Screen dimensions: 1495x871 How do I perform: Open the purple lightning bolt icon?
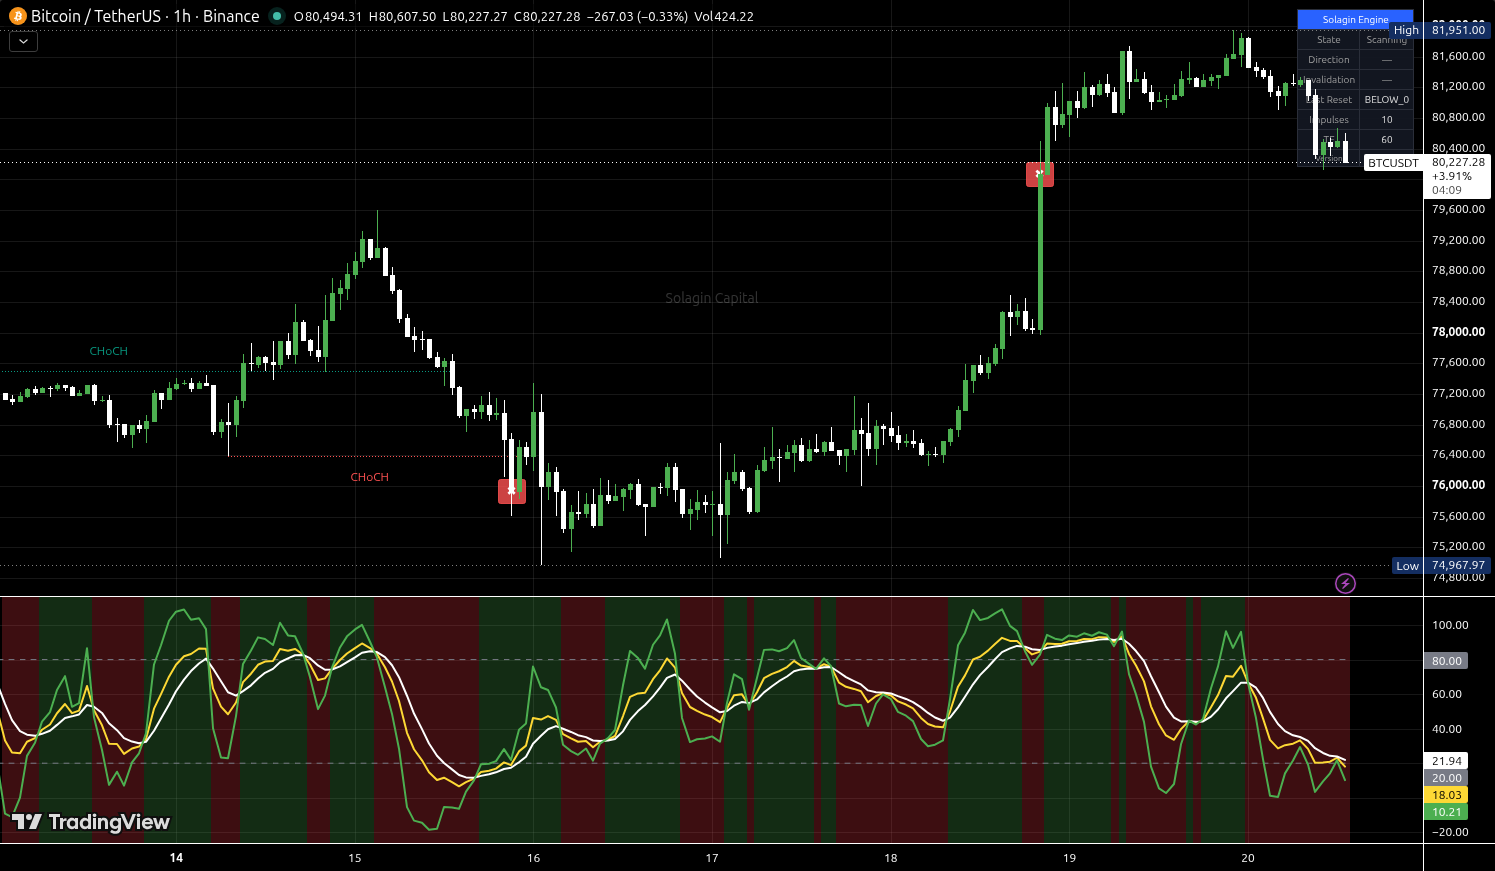1346,583
